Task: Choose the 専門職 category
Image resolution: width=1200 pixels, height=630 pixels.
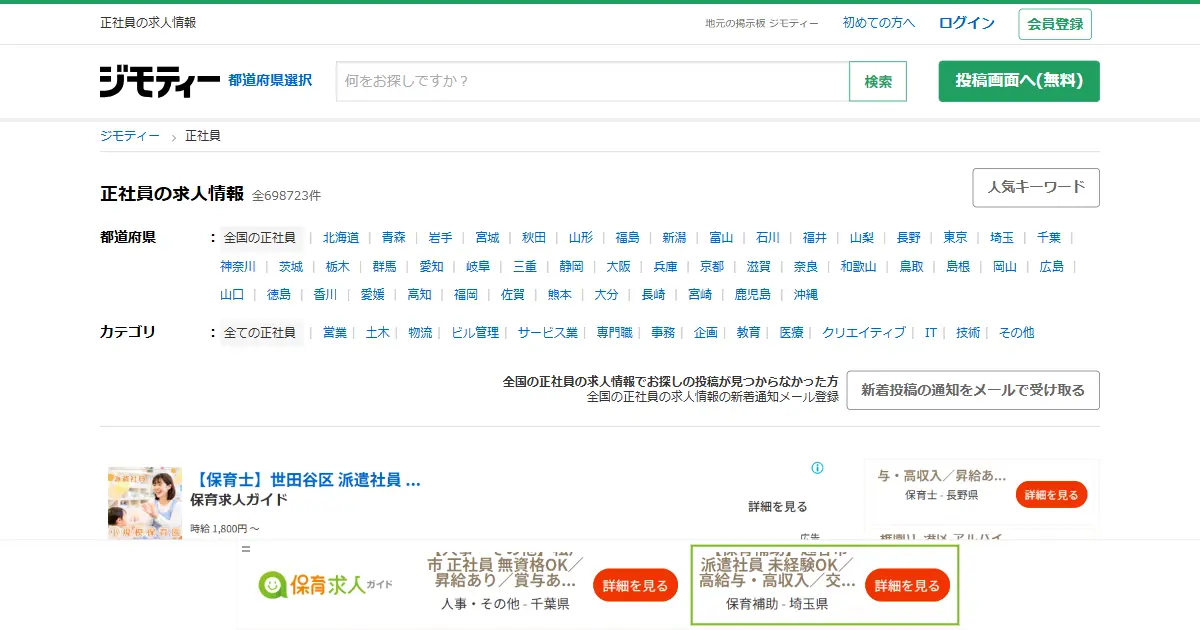Action: pos(615,333)
